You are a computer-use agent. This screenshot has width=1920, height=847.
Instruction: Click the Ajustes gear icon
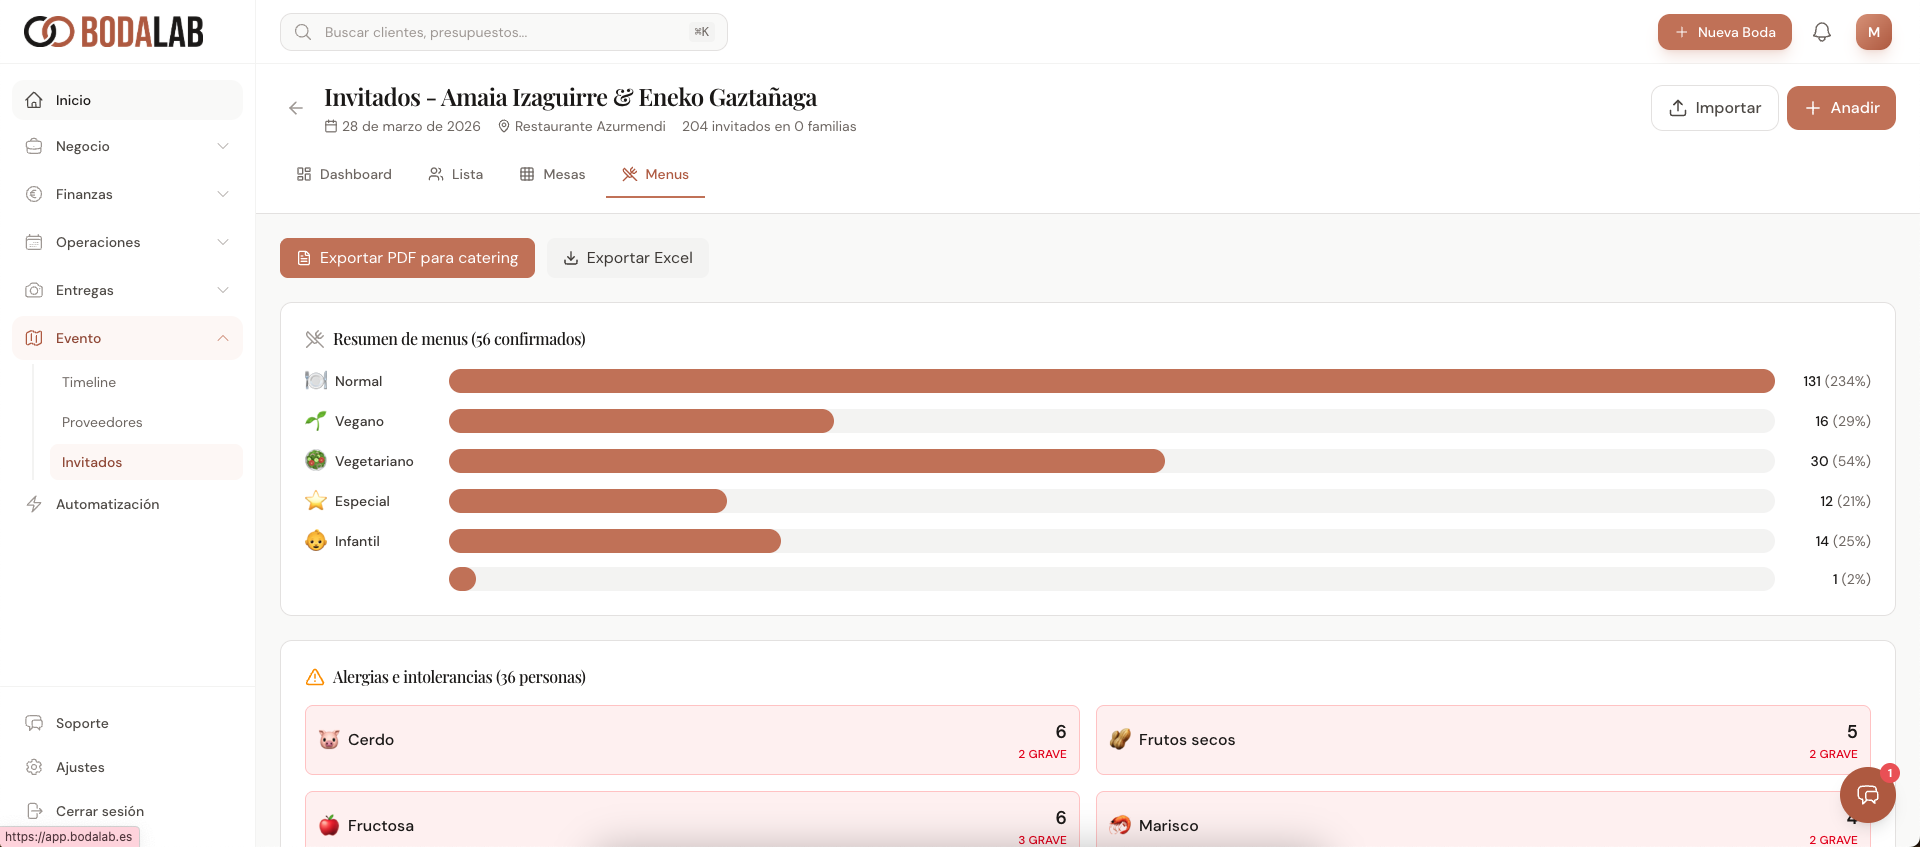[34, 767]
